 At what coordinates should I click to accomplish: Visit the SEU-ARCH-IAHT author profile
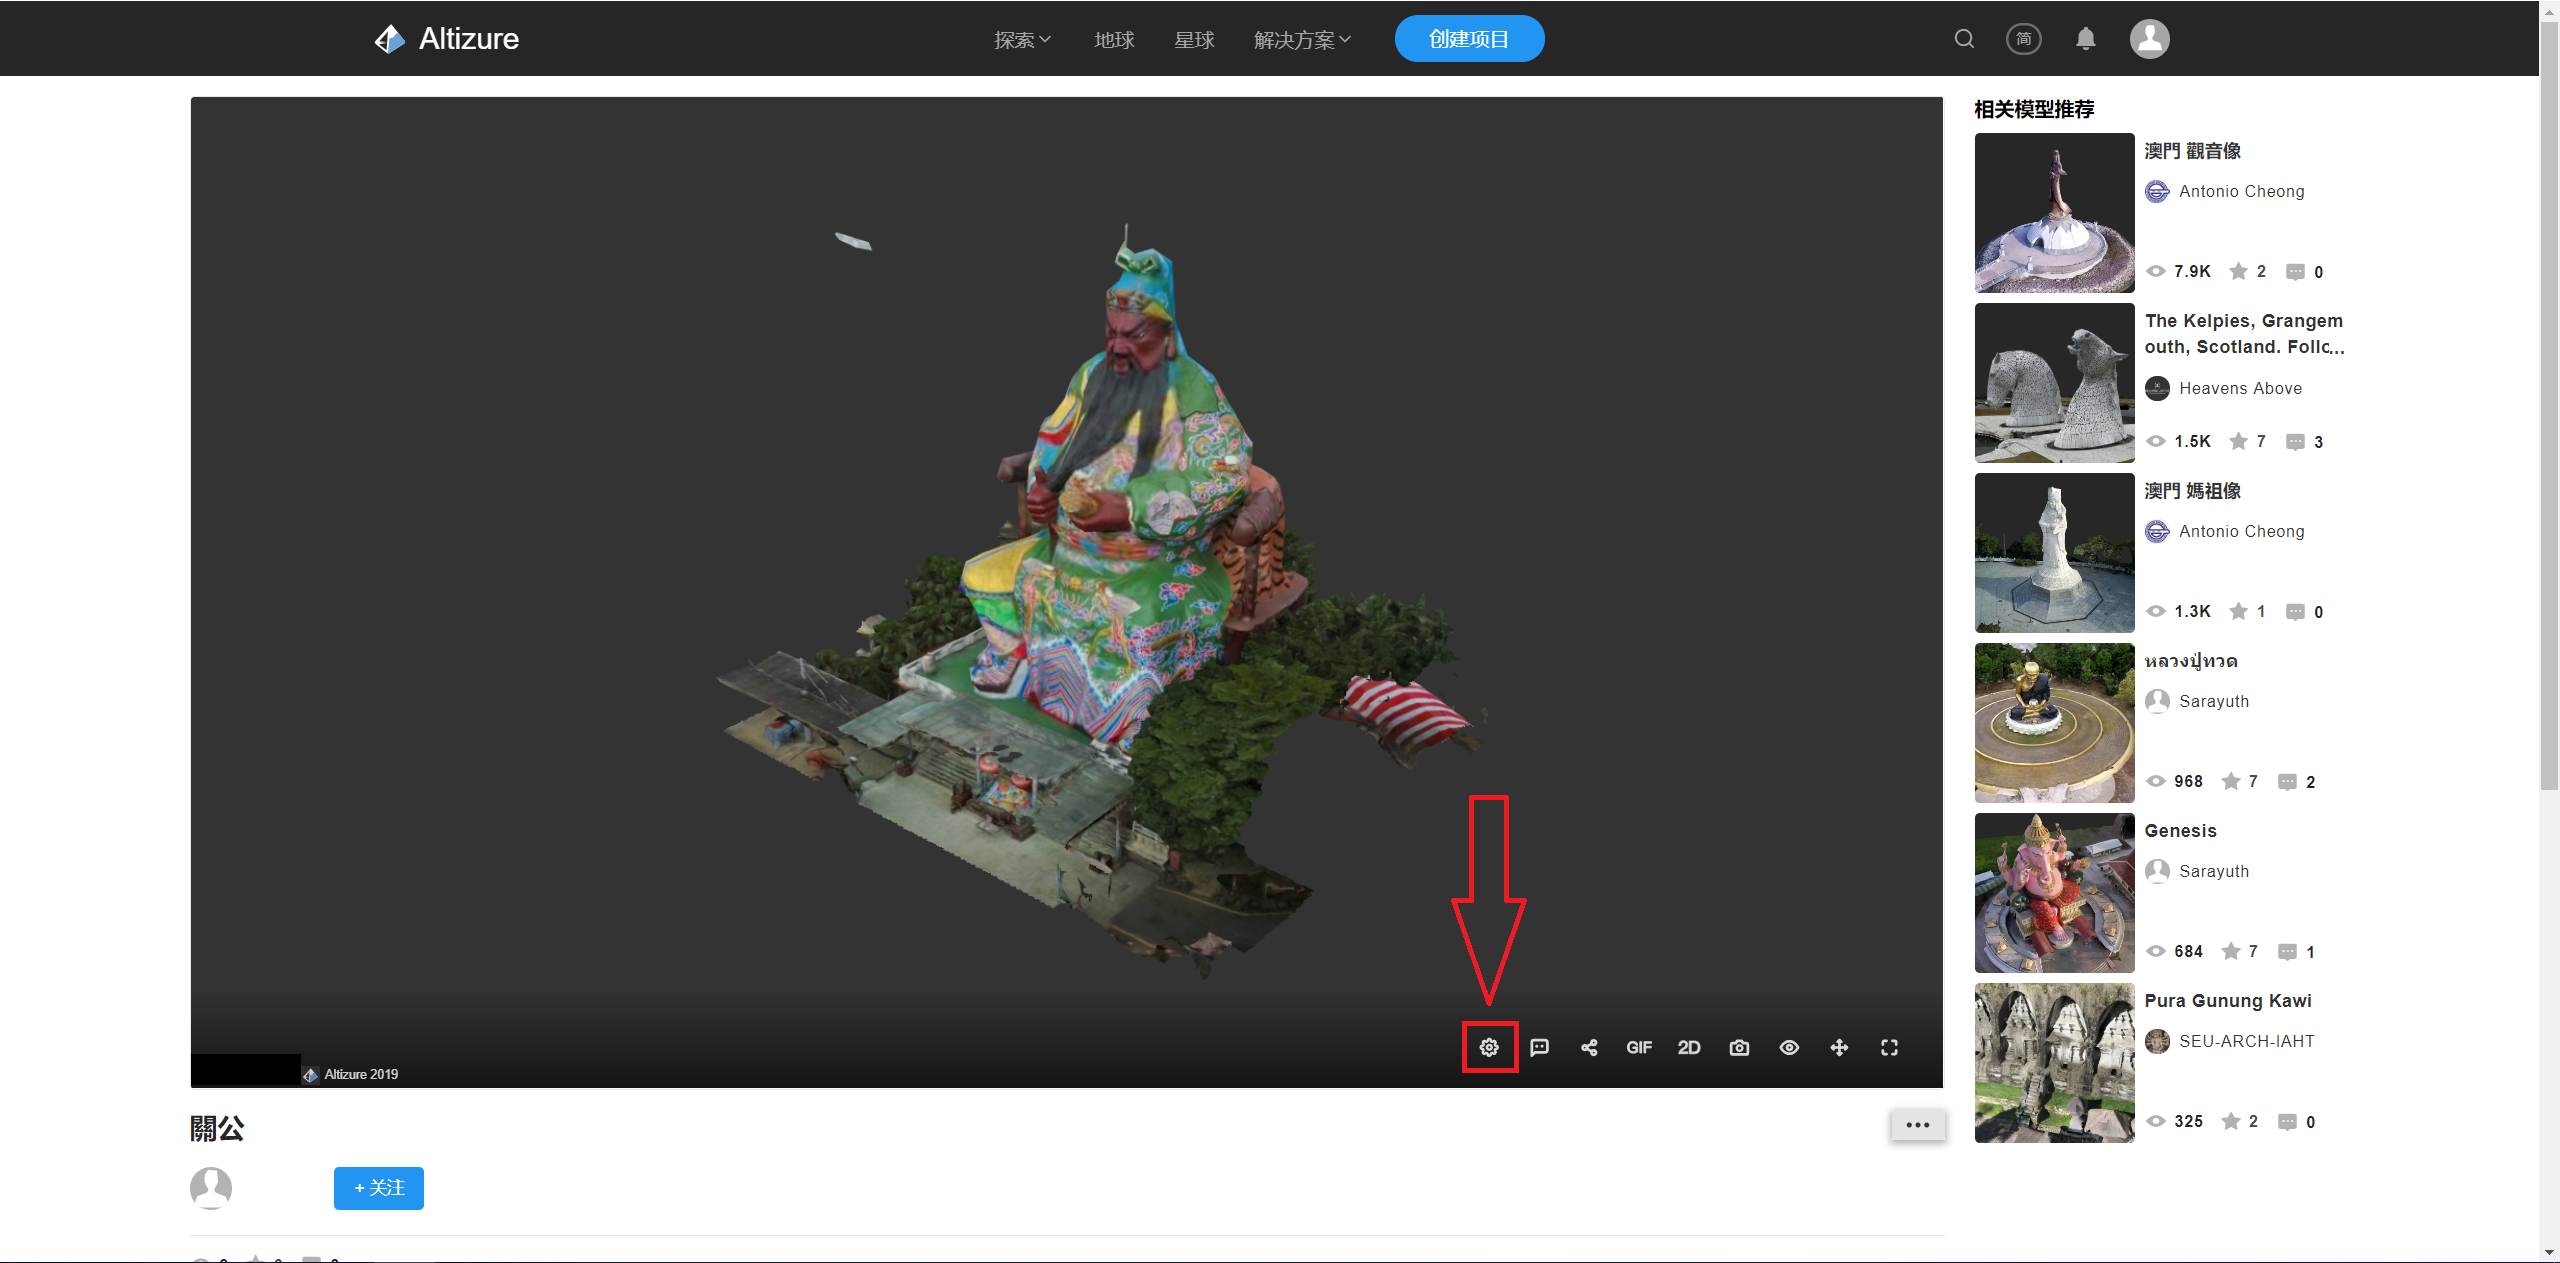coord(2247,1041)
